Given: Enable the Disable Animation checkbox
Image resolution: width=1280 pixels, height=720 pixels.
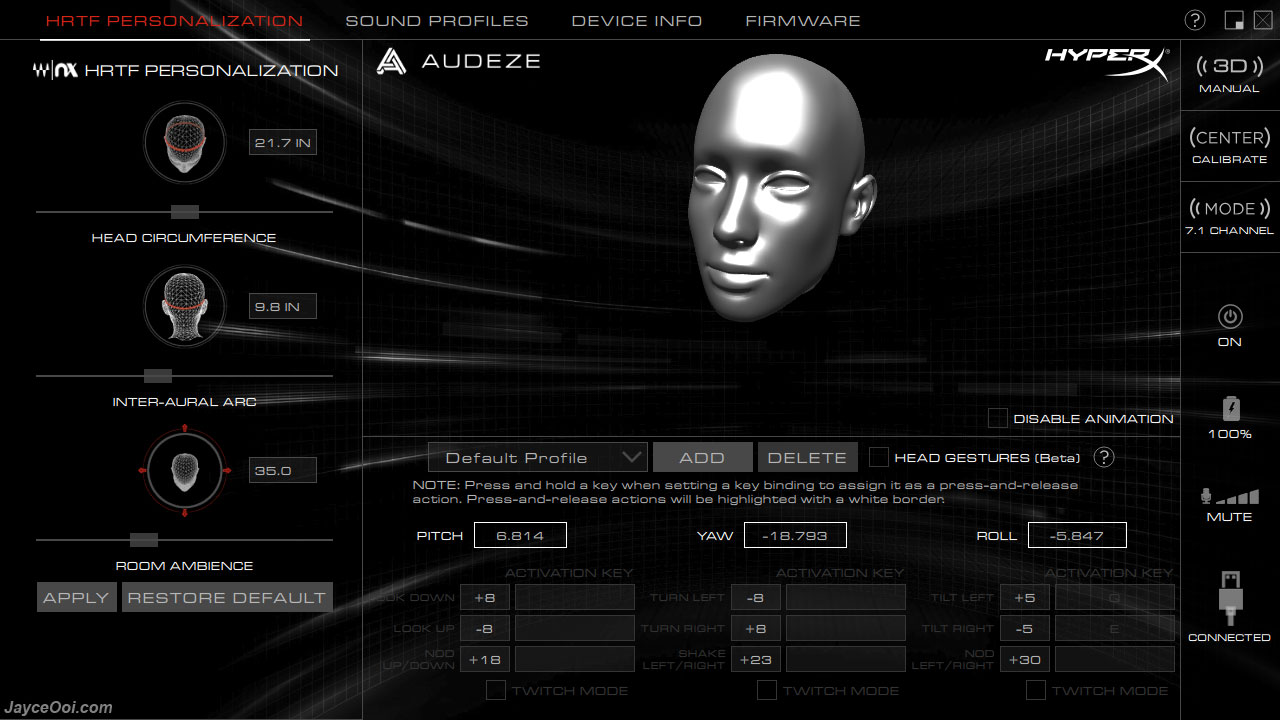Looking at the screenshot, I should pos(998,418).
